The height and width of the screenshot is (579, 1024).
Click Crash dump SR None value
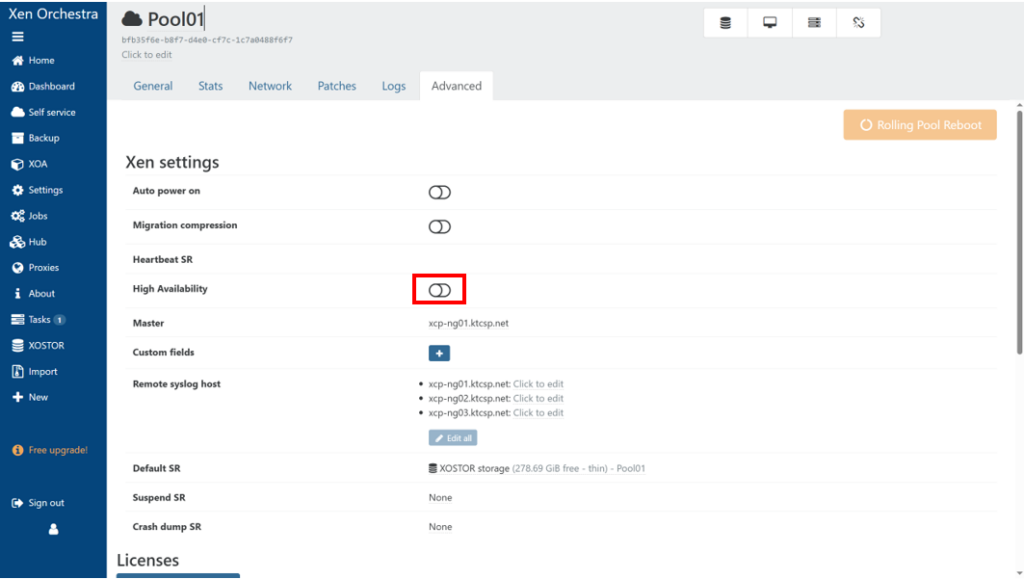pyautogui.click(x=440, y=527)
